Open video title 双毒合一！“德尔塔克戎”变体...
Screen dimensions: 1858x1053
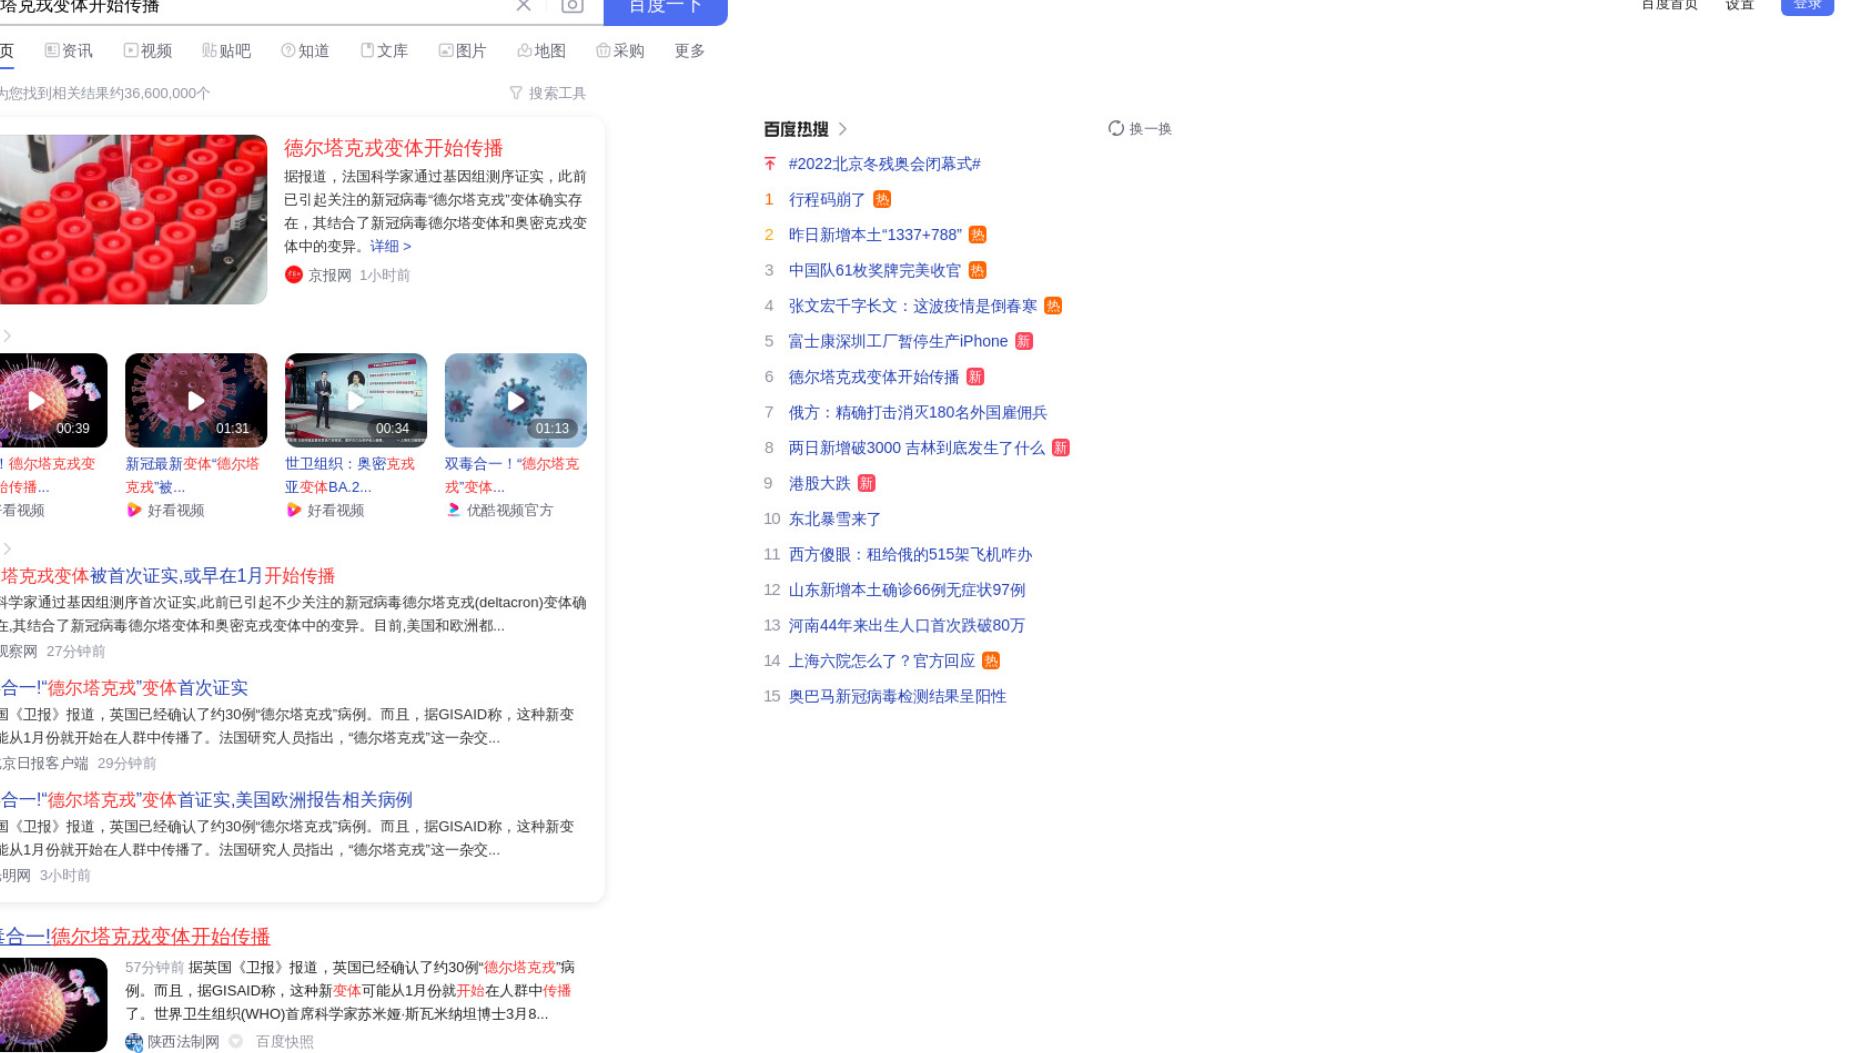[512, 475]
